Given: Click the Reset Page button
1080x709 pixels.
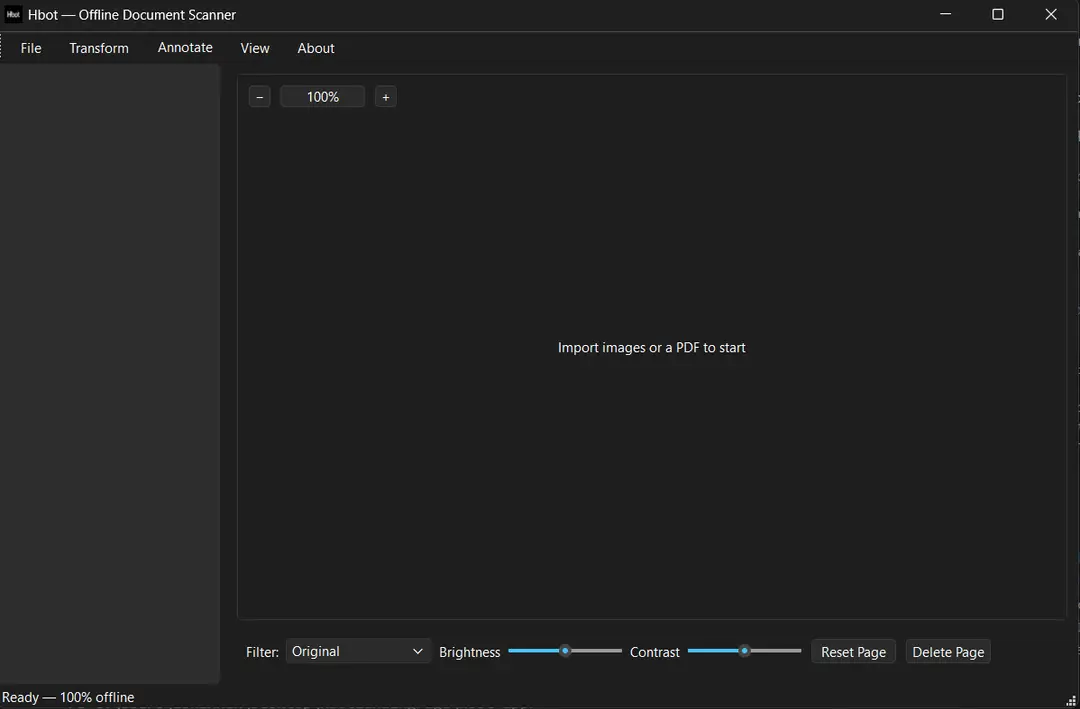Looking at the screenshot, I should coord(853,652).
